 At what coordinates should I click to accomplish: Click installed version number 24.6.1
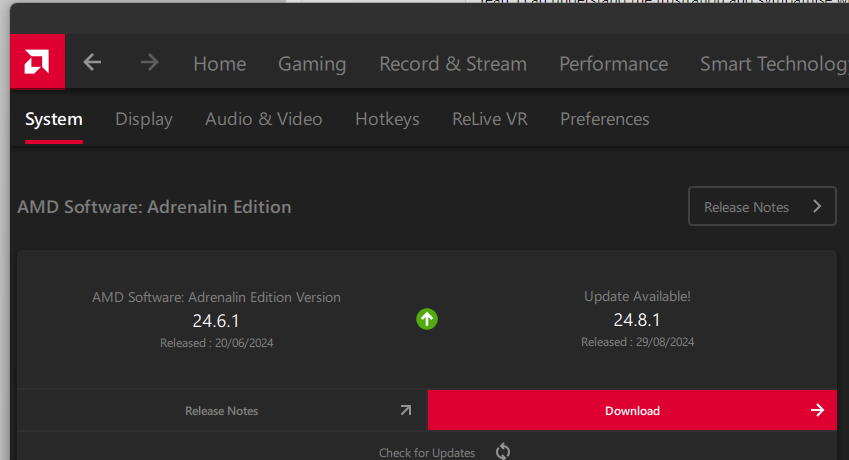click(216, 321)
